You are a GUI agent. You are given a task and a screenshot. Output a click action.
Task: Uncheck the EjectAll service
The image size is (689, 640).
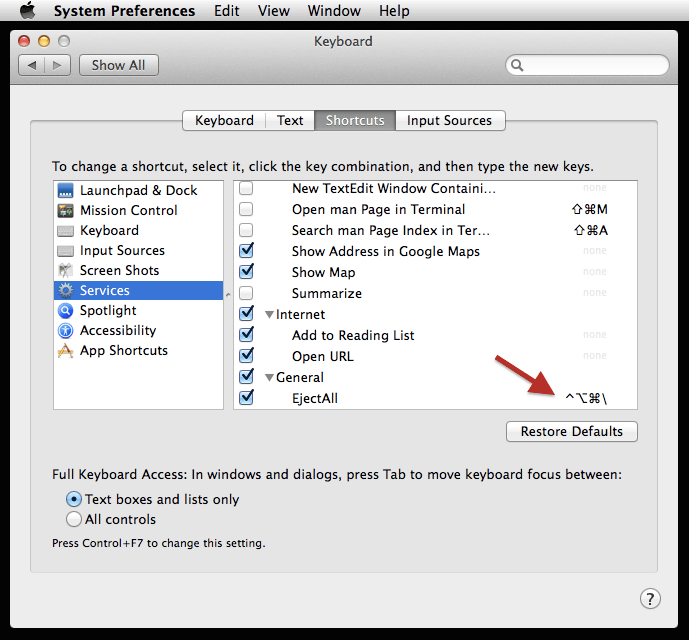[246, 397]
